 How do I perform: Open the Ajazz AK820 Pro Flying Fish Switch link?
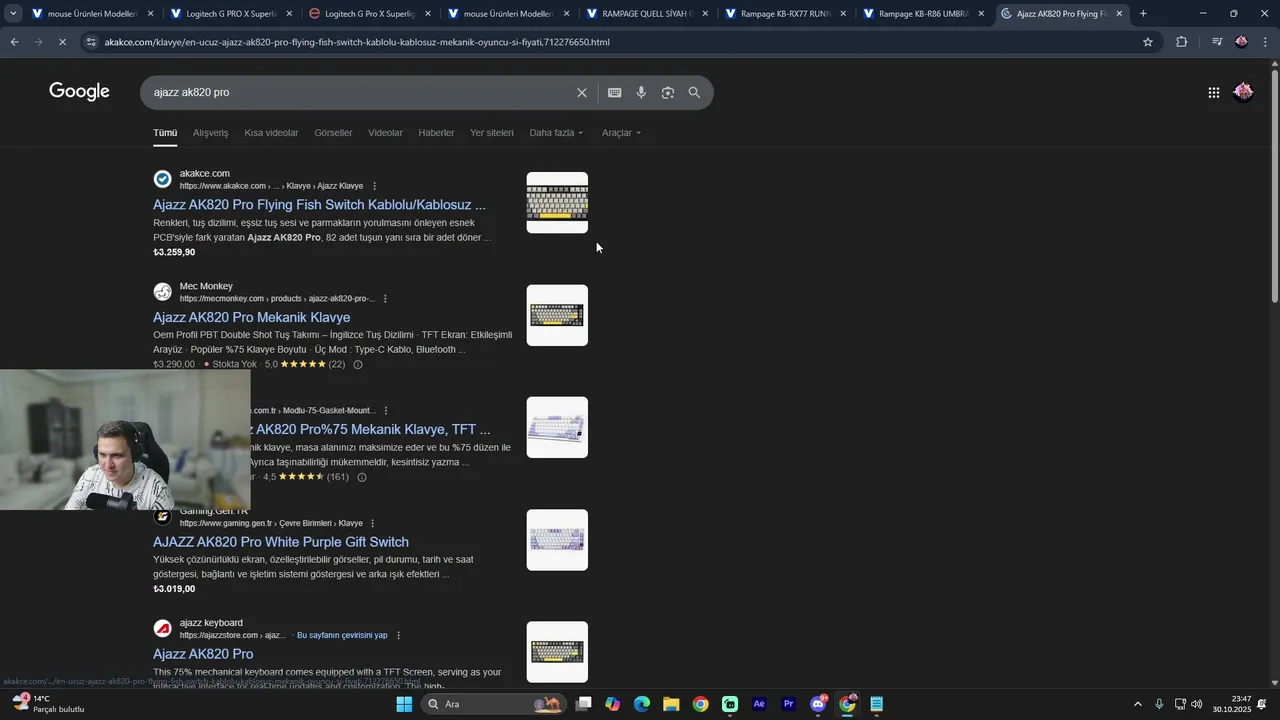319,205
